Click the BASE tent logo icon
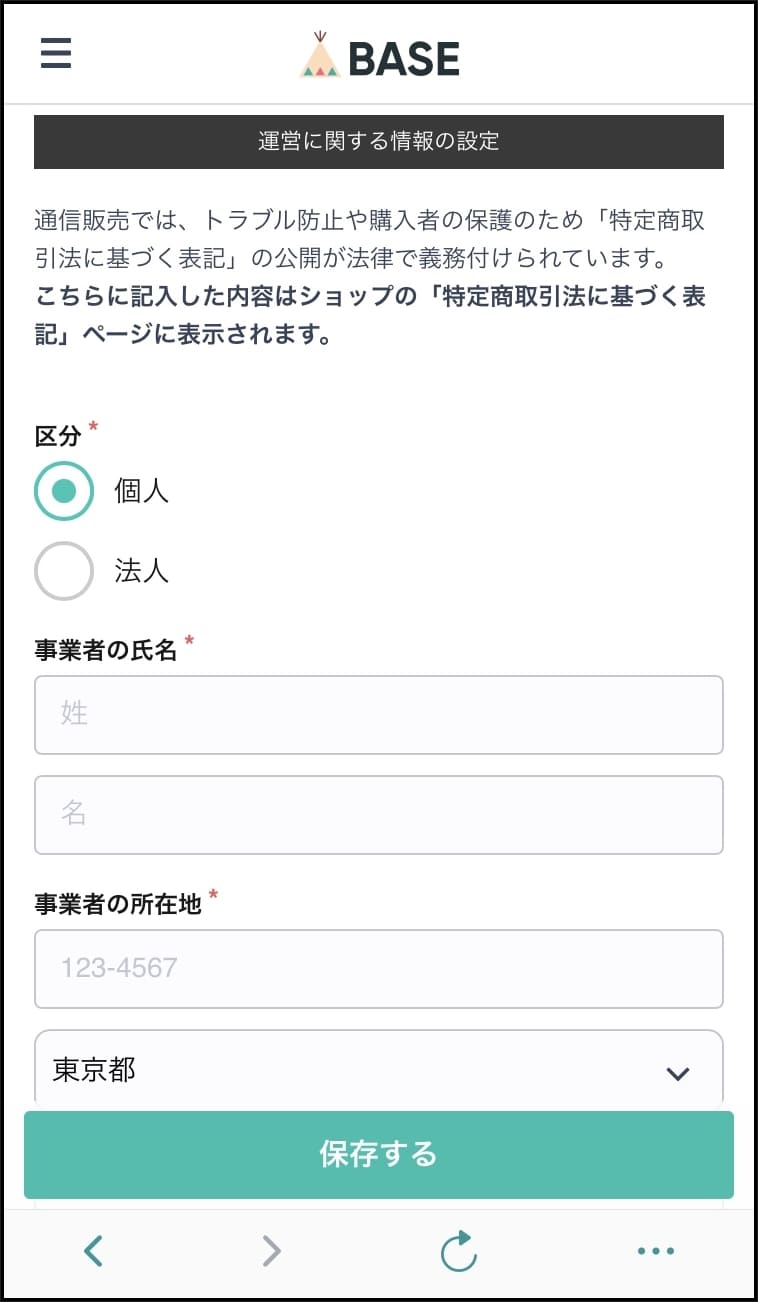The image size is (758, 1302). (x=320, y=56)
